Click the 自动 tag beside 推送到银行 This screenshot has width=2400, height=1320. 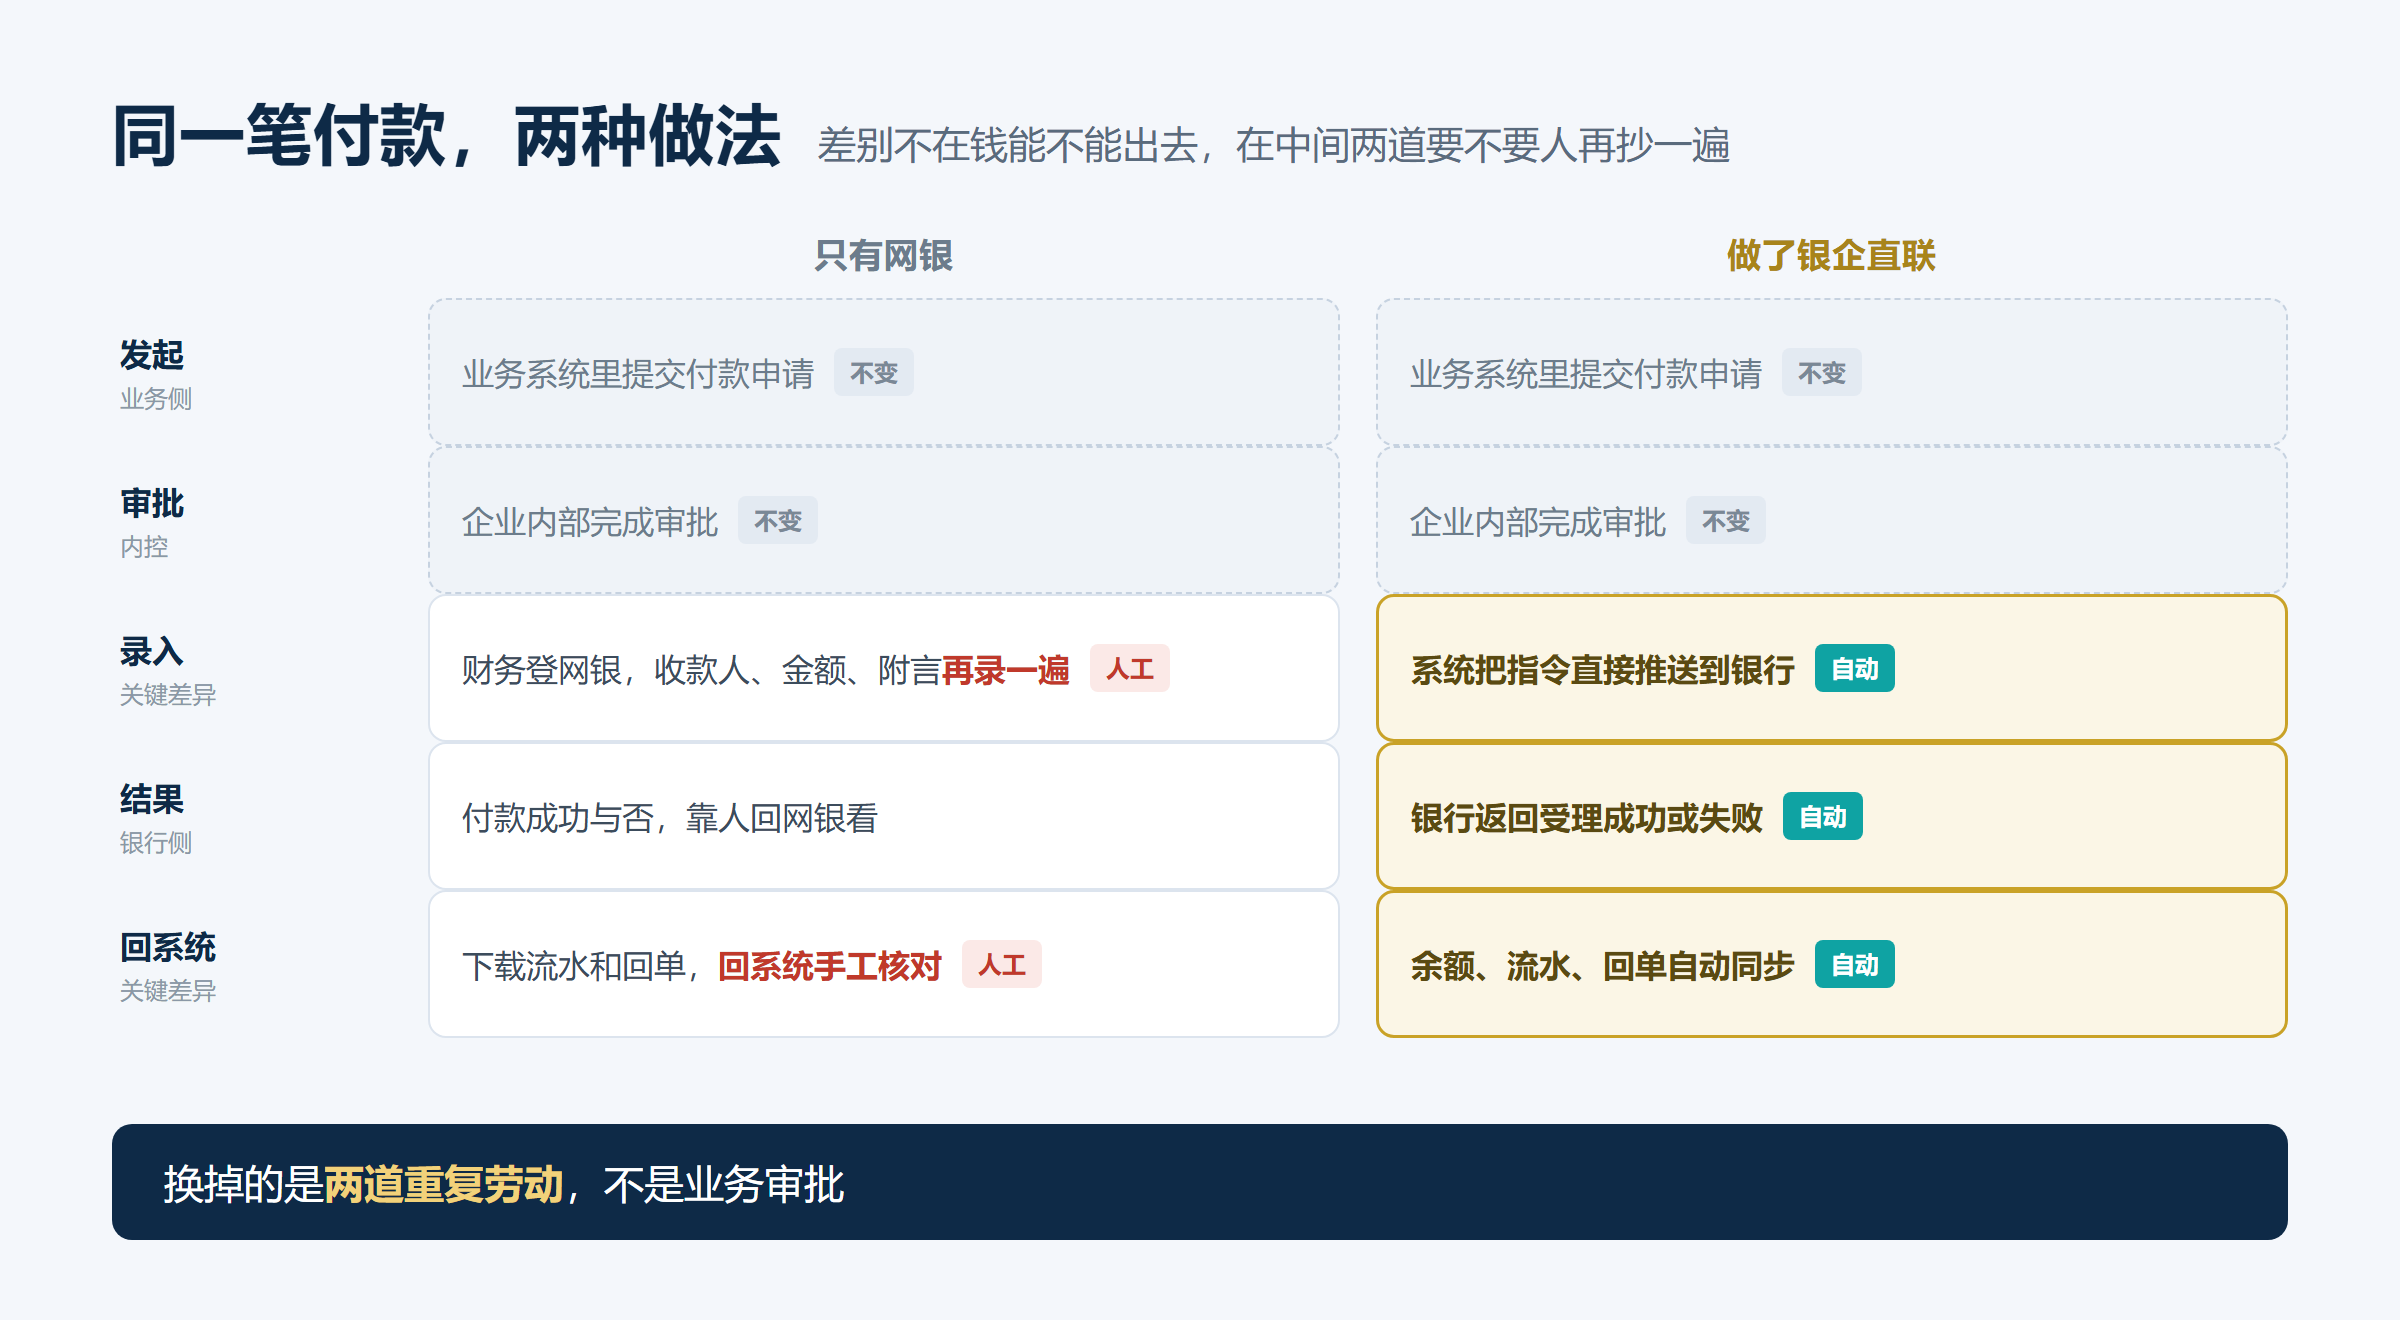(1855, 668)
